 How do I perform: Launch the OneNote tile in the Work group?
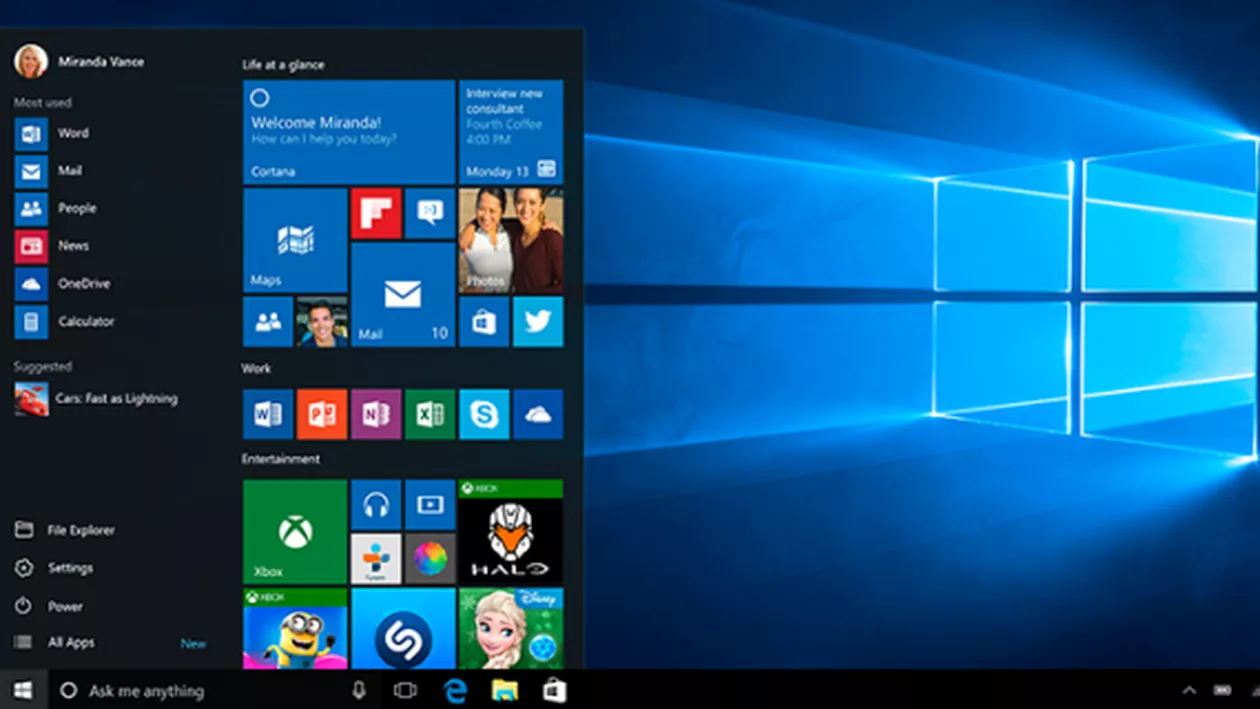[376, 414]
